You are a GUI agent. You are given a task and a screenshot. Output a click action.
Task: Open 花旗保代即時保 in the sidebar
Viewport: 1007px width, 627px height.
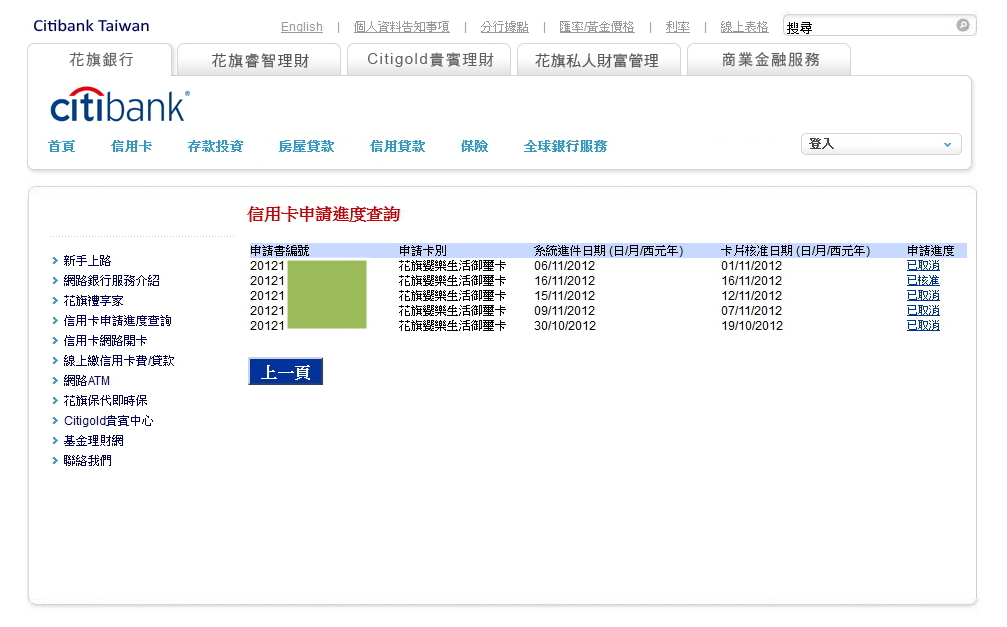click(x=105, y=401)
